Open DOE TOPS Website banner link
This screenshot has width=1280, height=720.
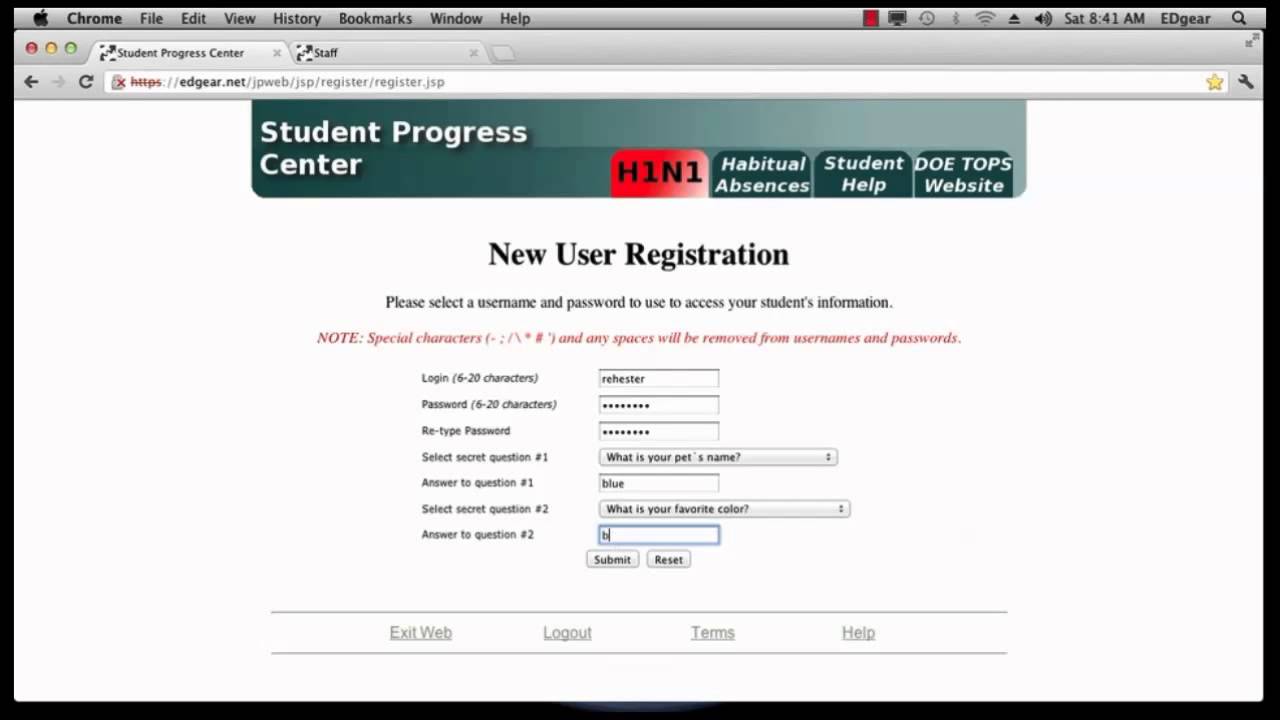tap(963, 174)
